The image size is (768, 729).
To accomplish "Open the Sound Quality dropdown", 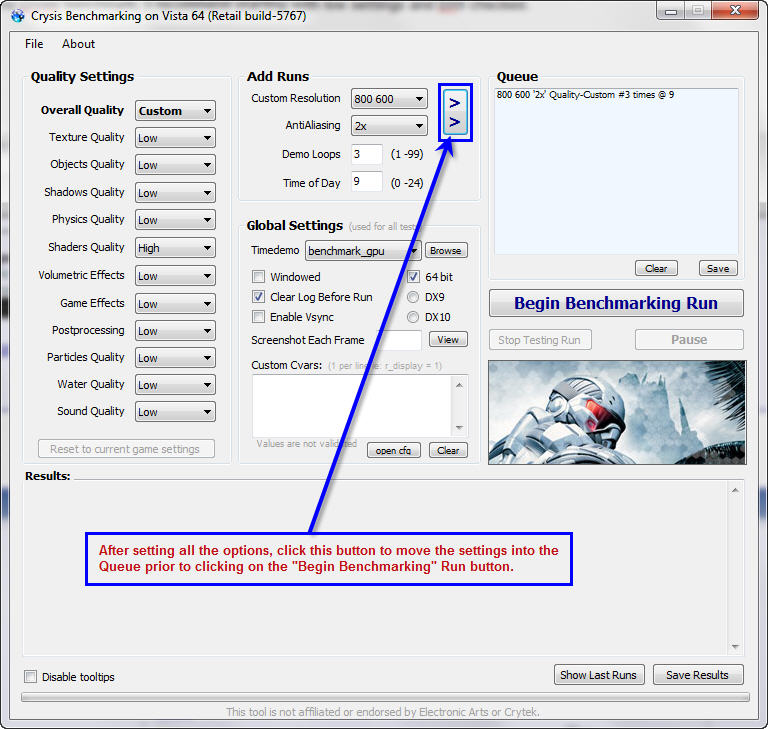I will coord(175,412).
